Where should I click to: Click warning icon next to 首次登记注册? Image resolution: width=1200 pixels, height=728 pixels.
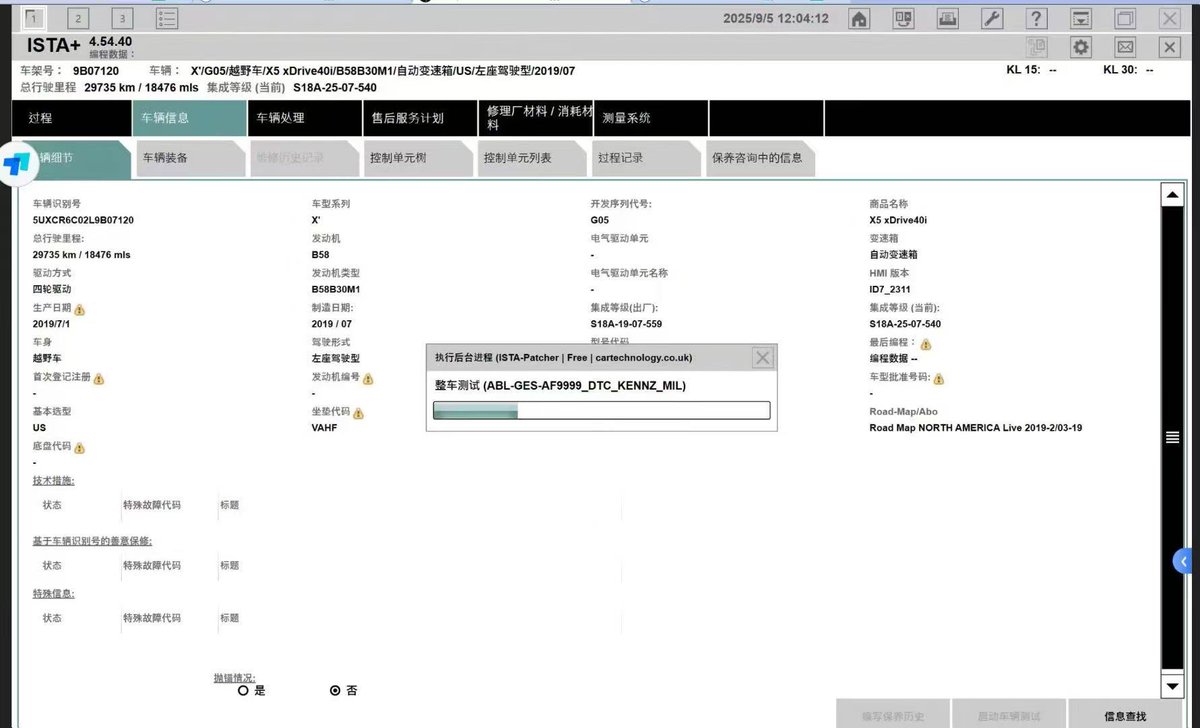(x=99, y=379)
